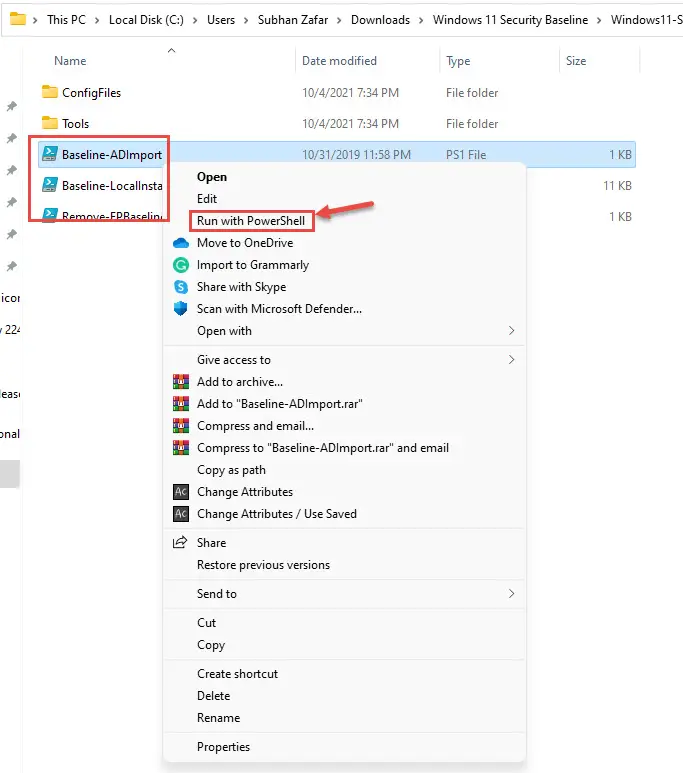This screenshot has height=773, width=683.
Task: Click the OneDrive cloud icon in context menu
Action: pos(181,243)
